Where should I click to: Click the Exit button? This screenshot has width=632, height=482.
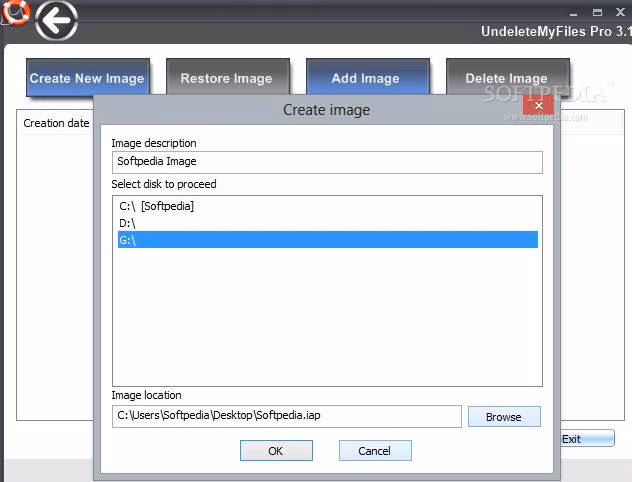point(587,438)
